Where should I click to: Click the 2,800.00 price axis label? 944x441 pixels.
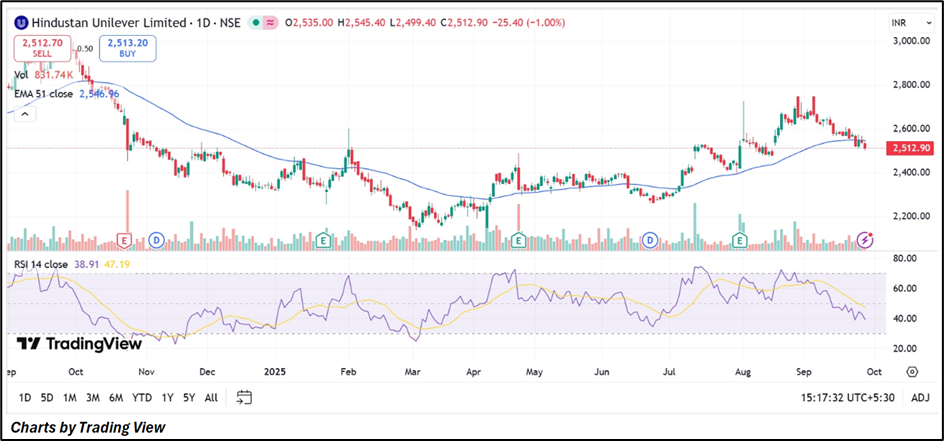coord(909,85)
